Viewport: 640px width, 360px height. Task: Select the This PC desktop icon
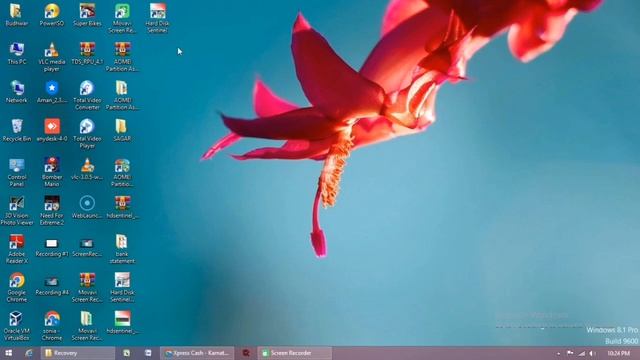click(16, 53)
